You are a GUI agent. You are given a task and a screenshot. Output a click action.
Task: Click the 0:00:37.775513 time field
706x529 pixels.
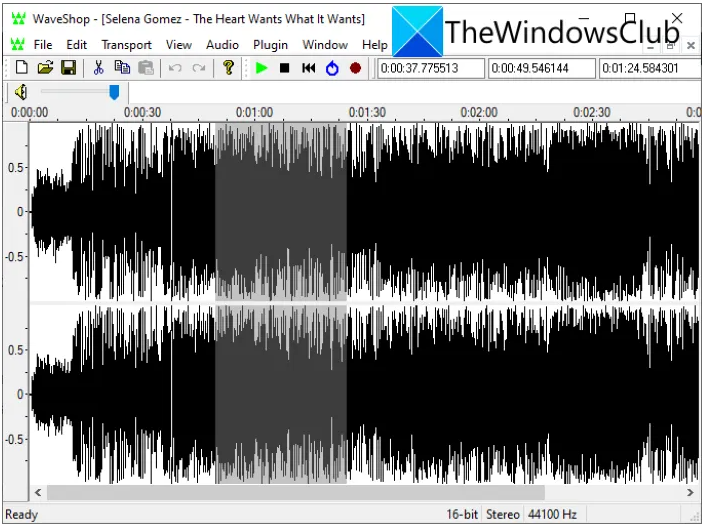pos(431,68)
